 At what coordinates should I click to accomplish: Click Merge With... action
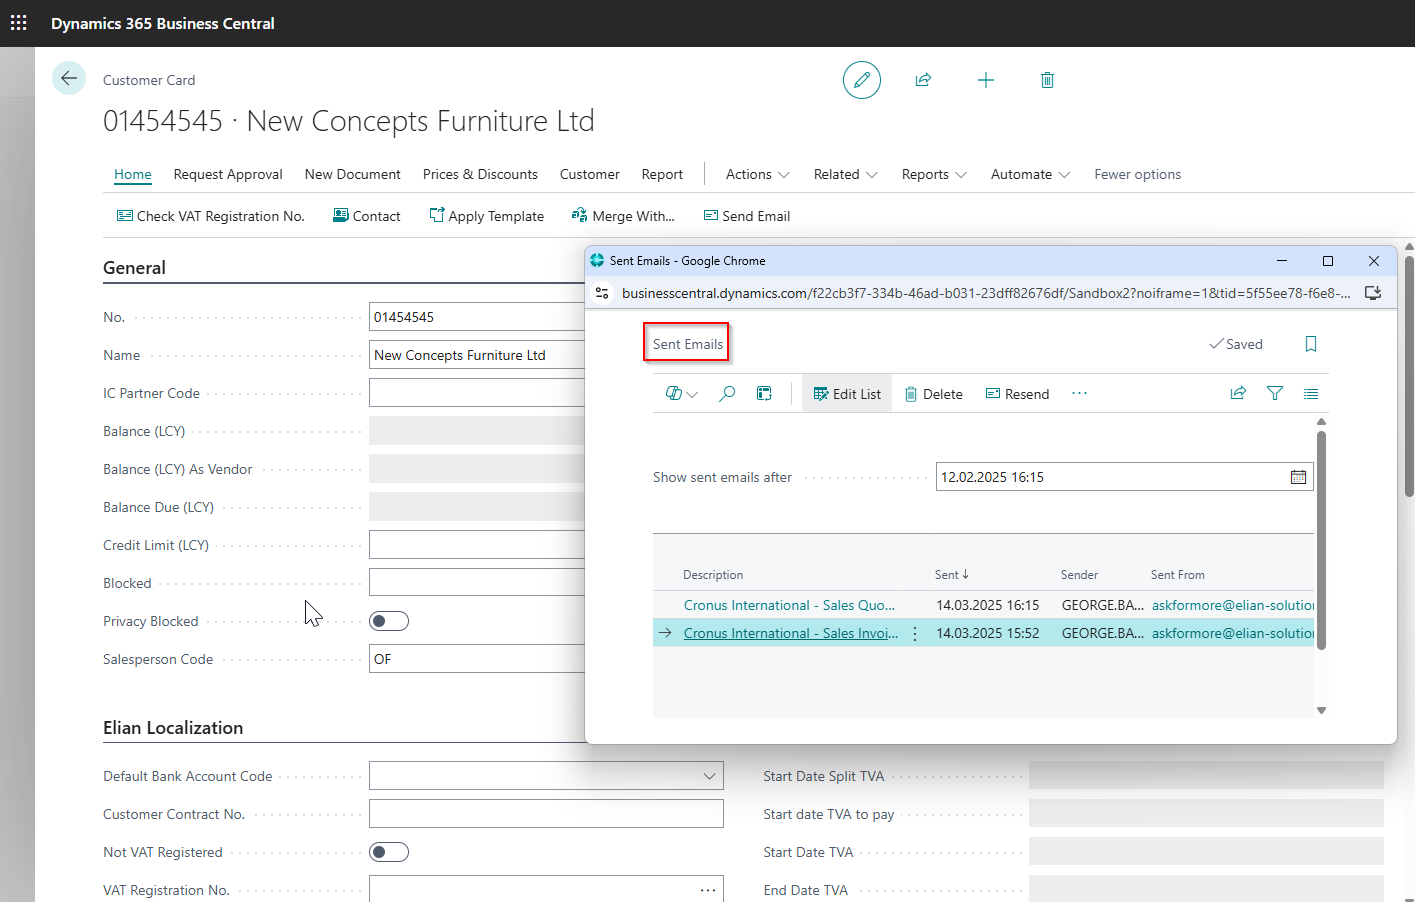[622, 216]
